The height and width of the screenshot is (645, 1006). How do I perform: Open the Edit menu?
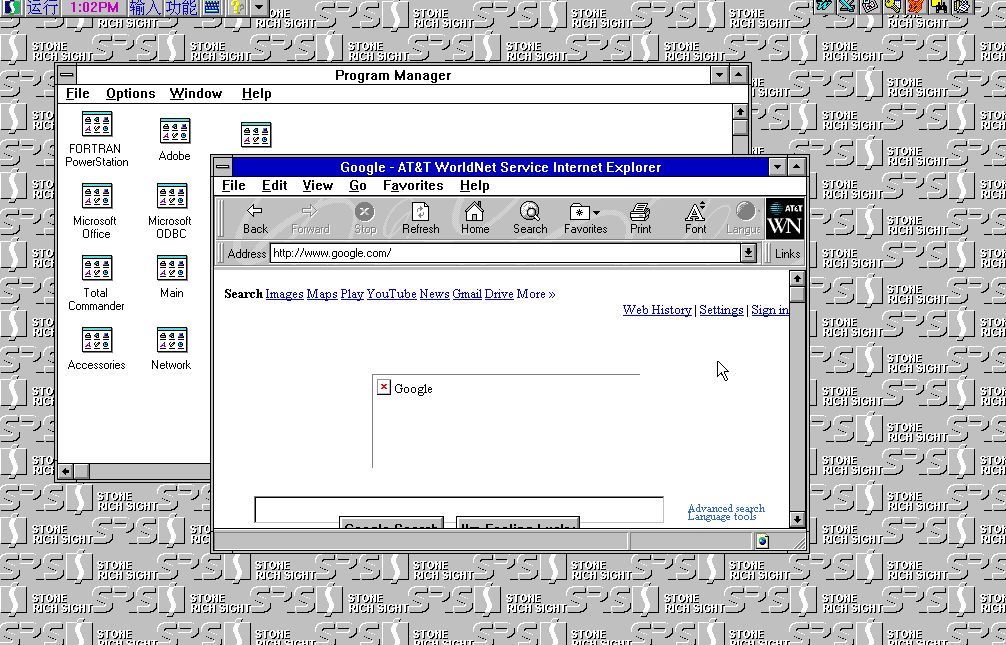275,185
